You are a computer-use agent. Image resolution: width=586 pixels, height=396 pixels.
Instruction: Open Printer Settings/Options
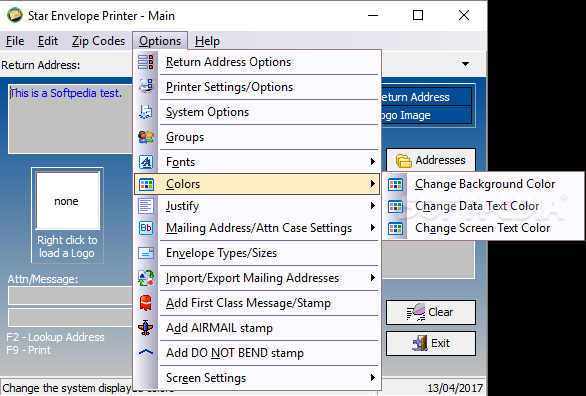tap(257, 87)
